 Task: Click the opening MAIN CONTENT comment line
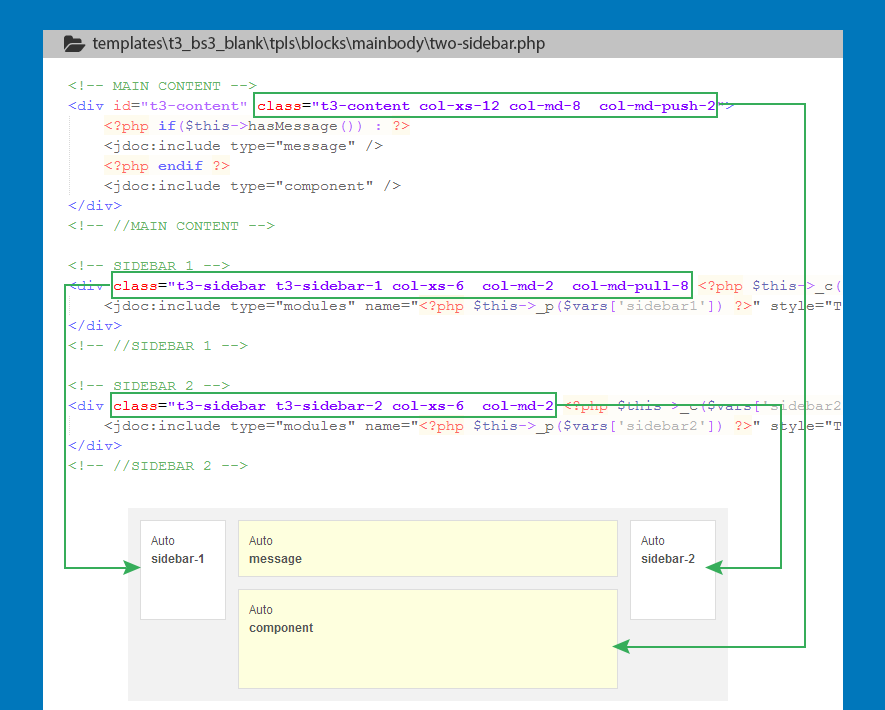162,86
